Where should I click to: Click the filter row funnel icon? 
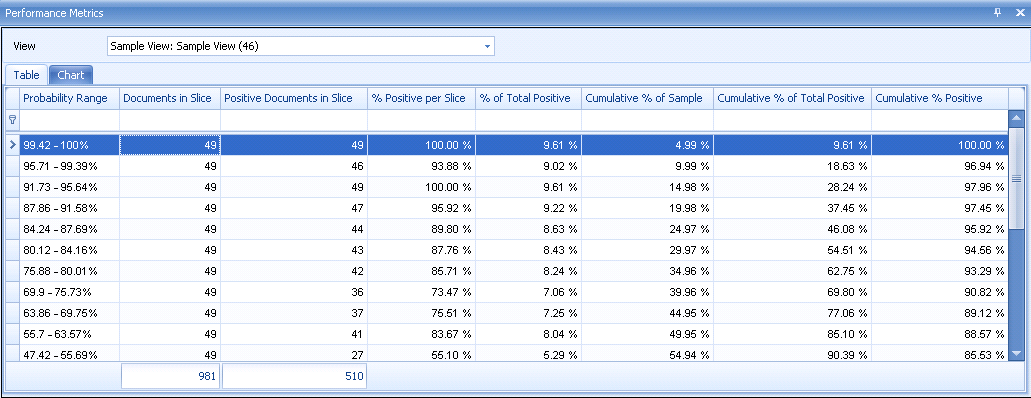(x=12, y=120)
